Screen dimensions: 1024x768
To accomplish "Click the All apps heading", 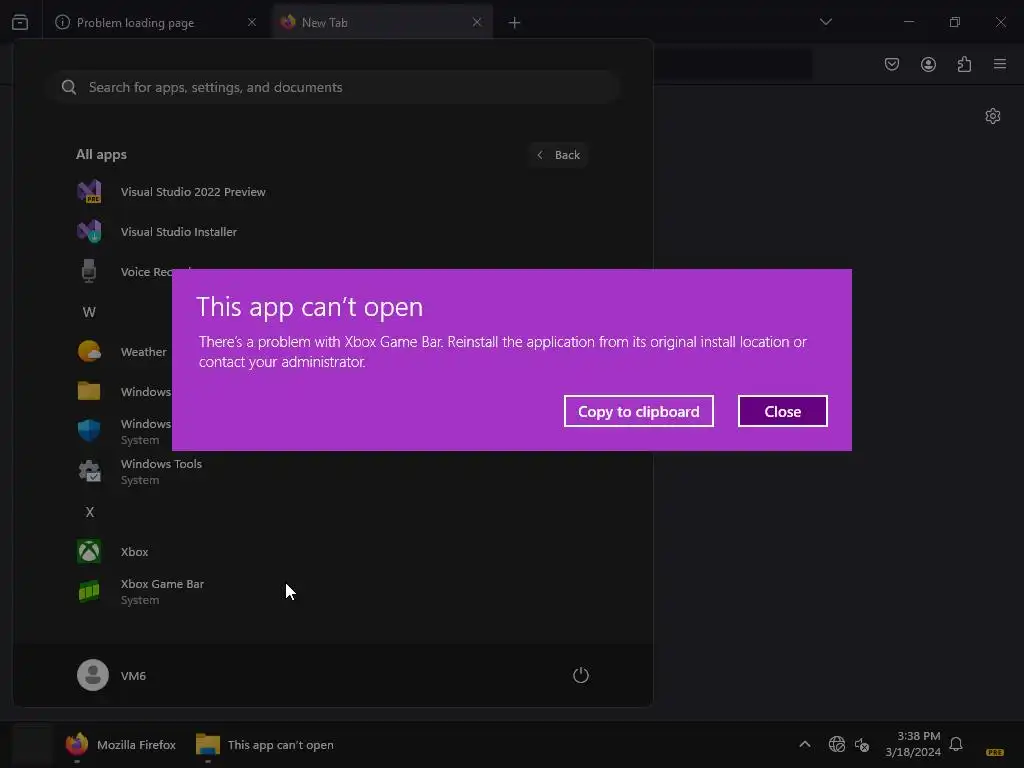I will [x=101, y=155].
